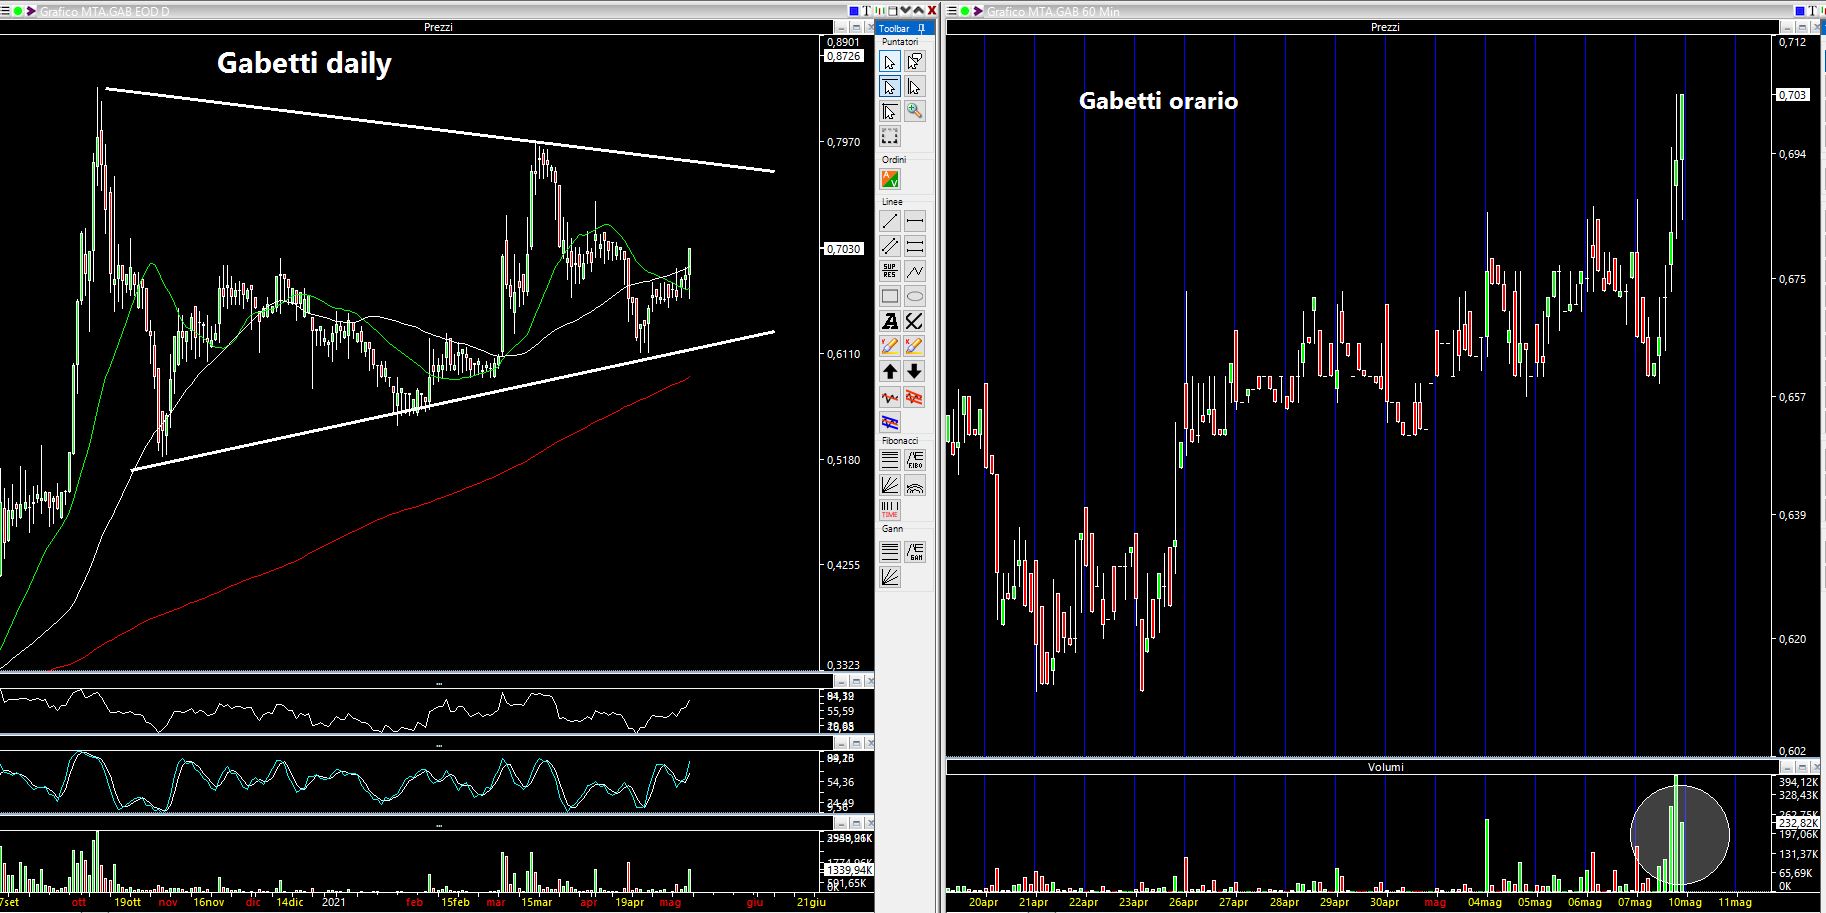Click the 10mag date label on hourly axis
The width and height of the screenshot is (1826, 913).
coord(1684,902)
